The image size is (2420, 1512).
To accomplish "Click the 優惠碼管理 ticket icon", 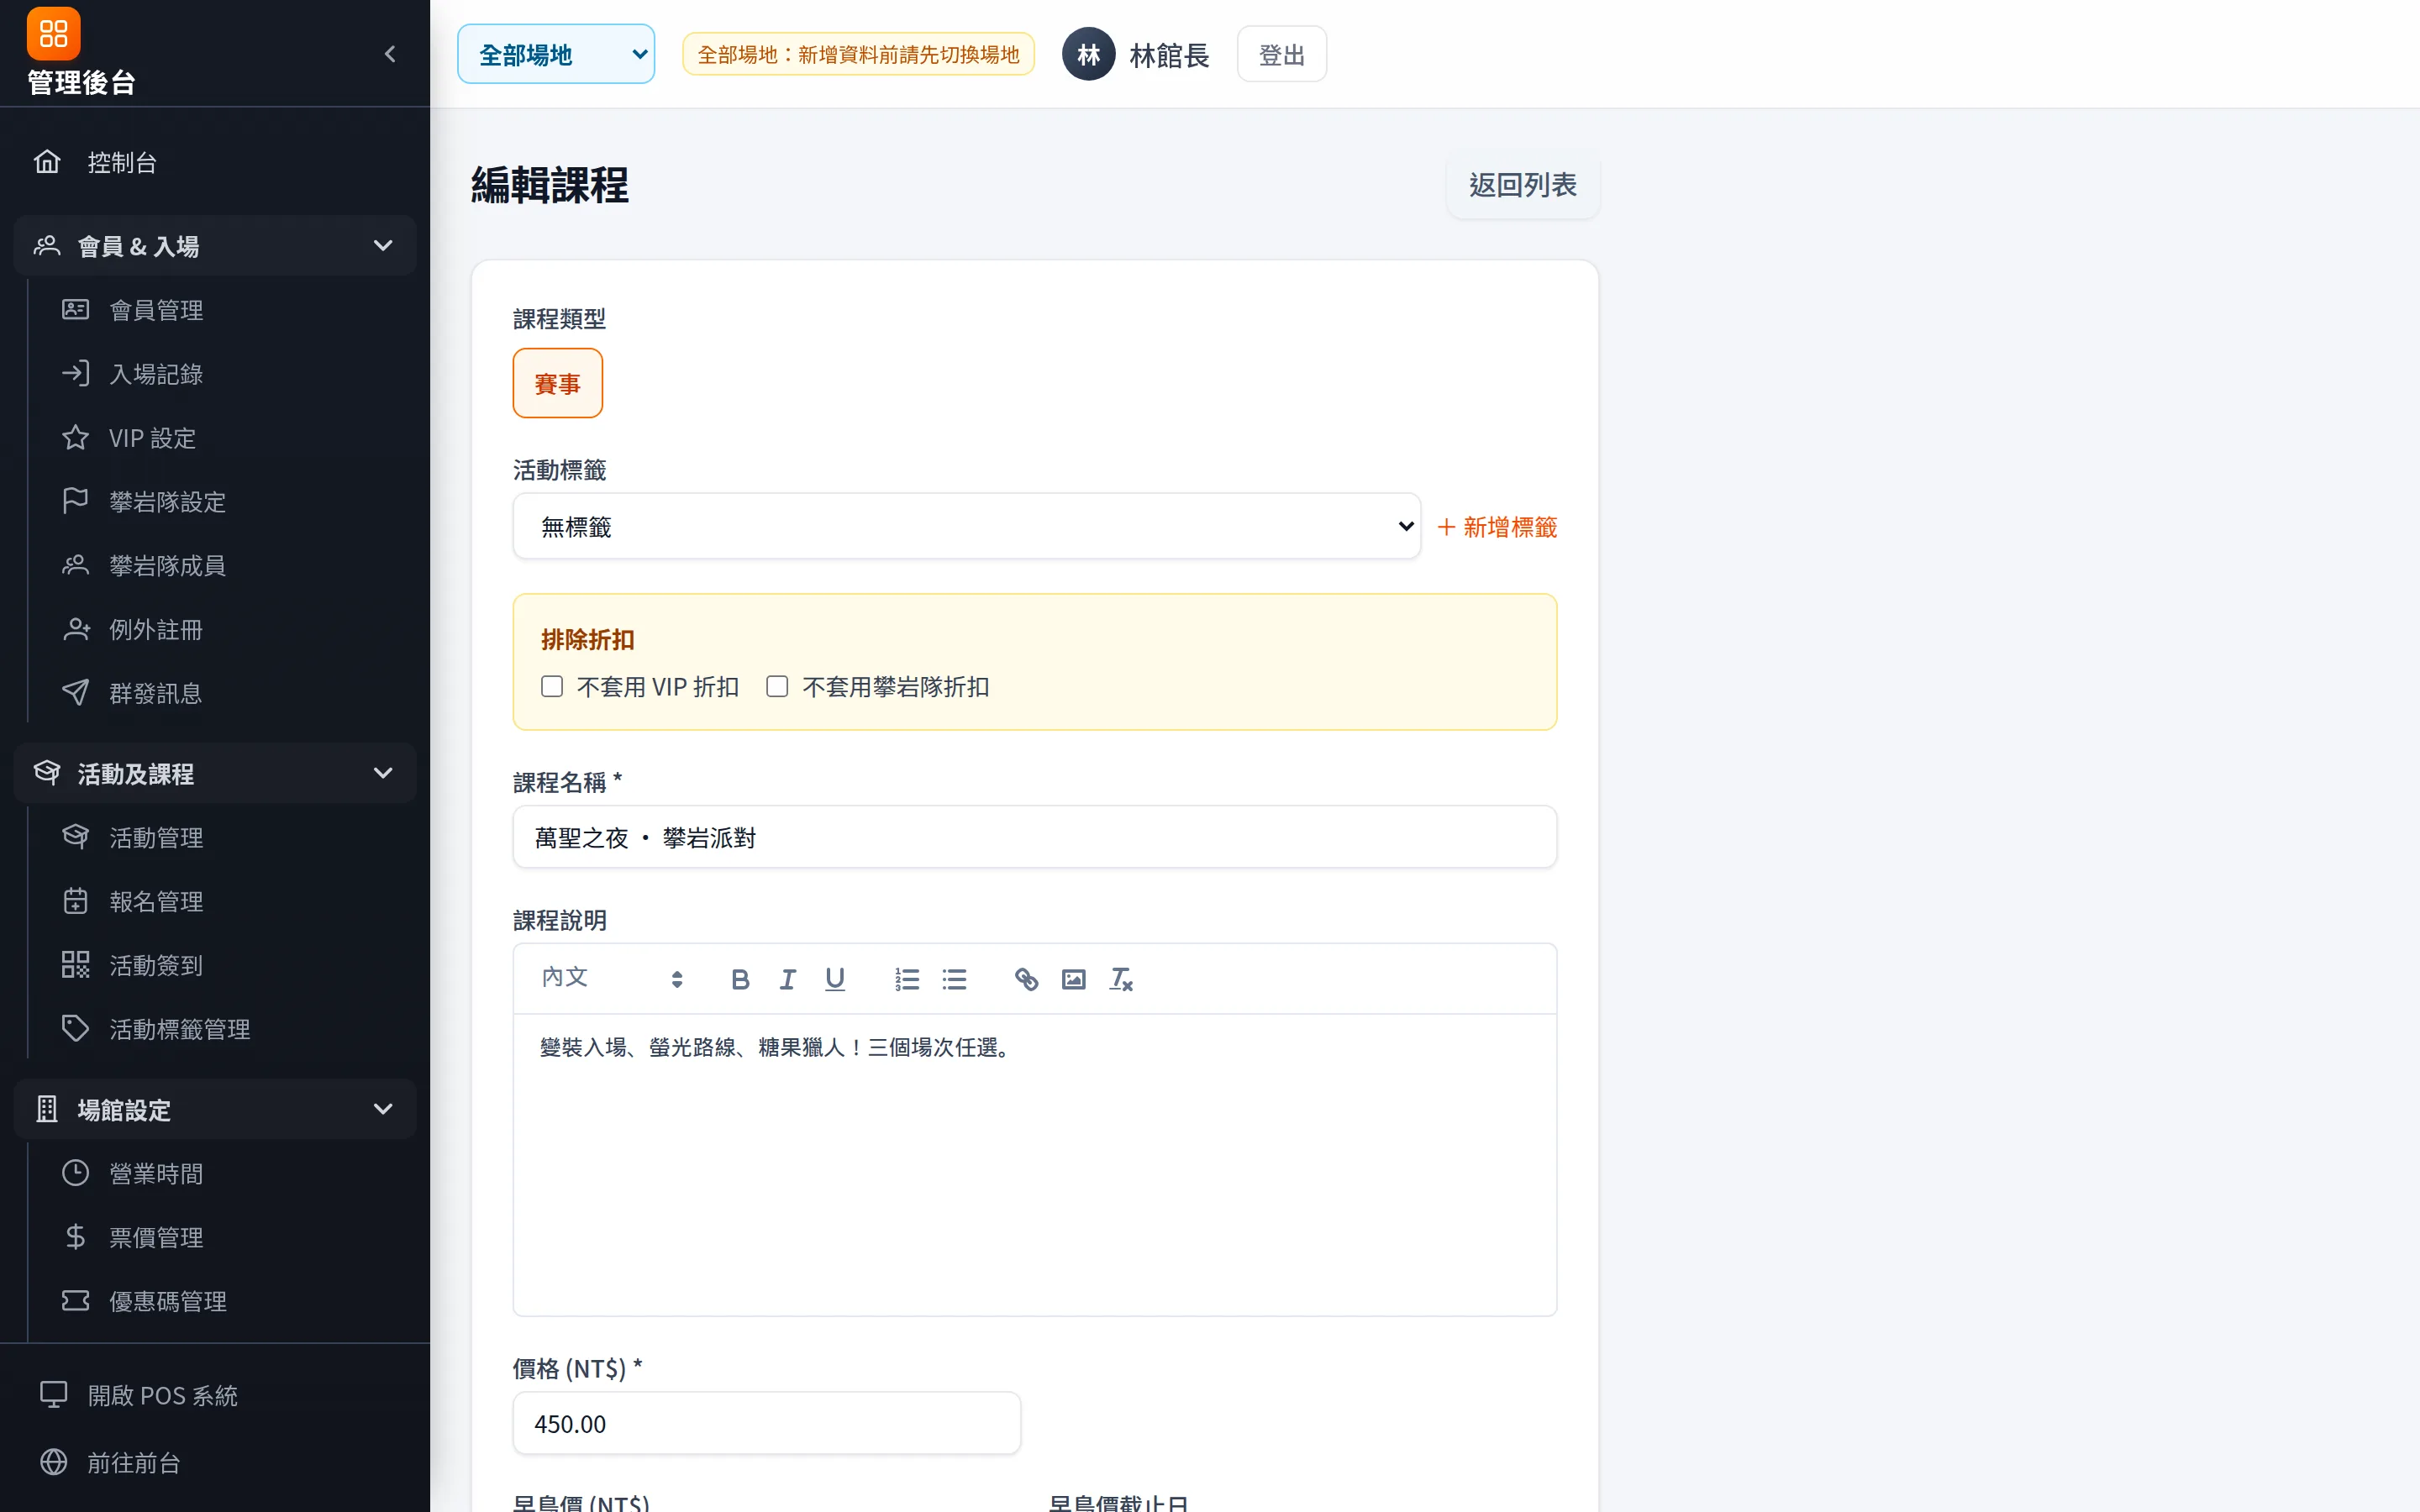I will tap(76, 1301).
